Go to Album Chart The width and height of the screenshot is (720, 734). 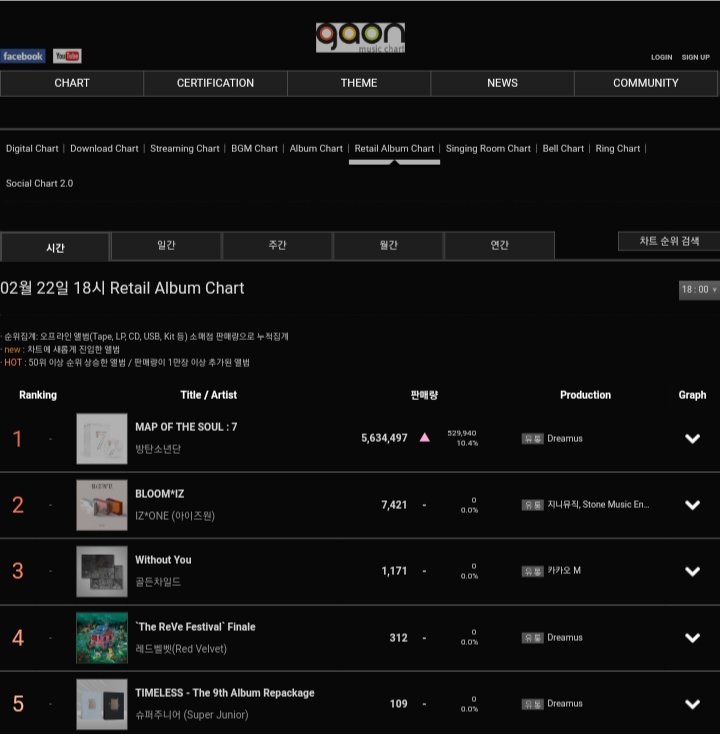tap(316, 148)
